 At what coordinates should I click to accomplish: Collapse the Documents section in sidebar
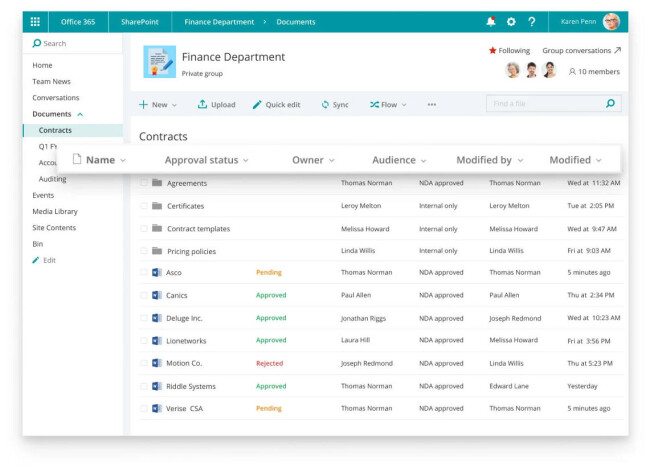[x=80, y=114]
